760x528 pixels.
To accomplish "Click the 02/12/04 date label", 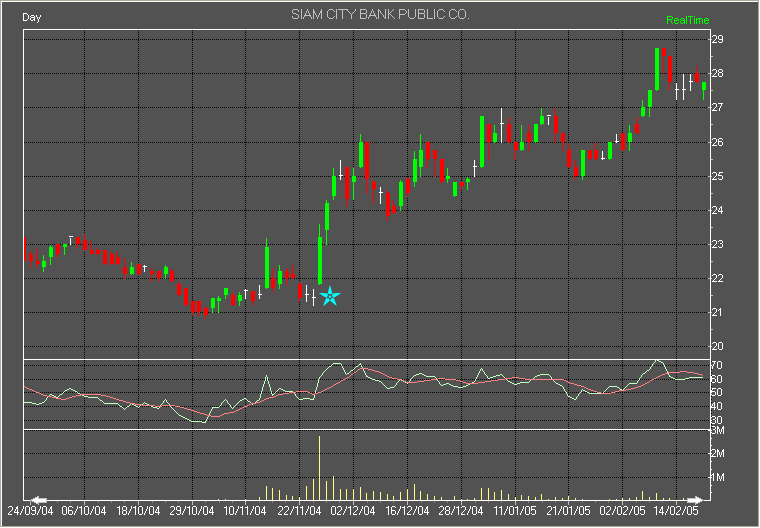I will pos(353,511).
